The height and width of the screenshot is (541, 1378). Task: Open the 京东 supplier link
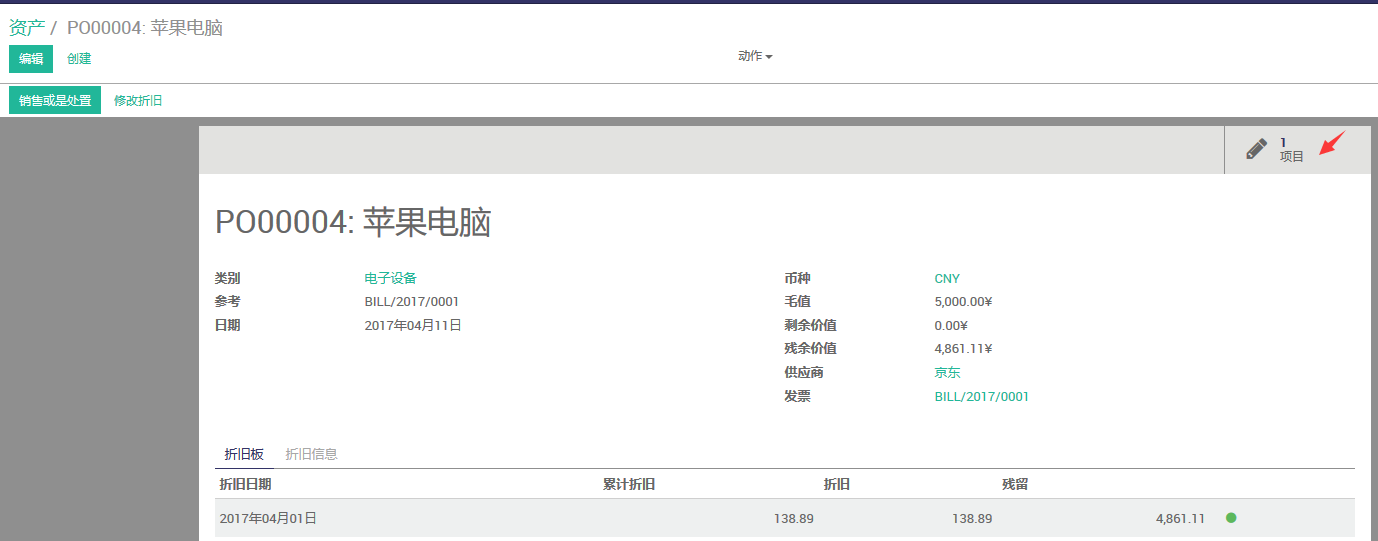point(947,372)
